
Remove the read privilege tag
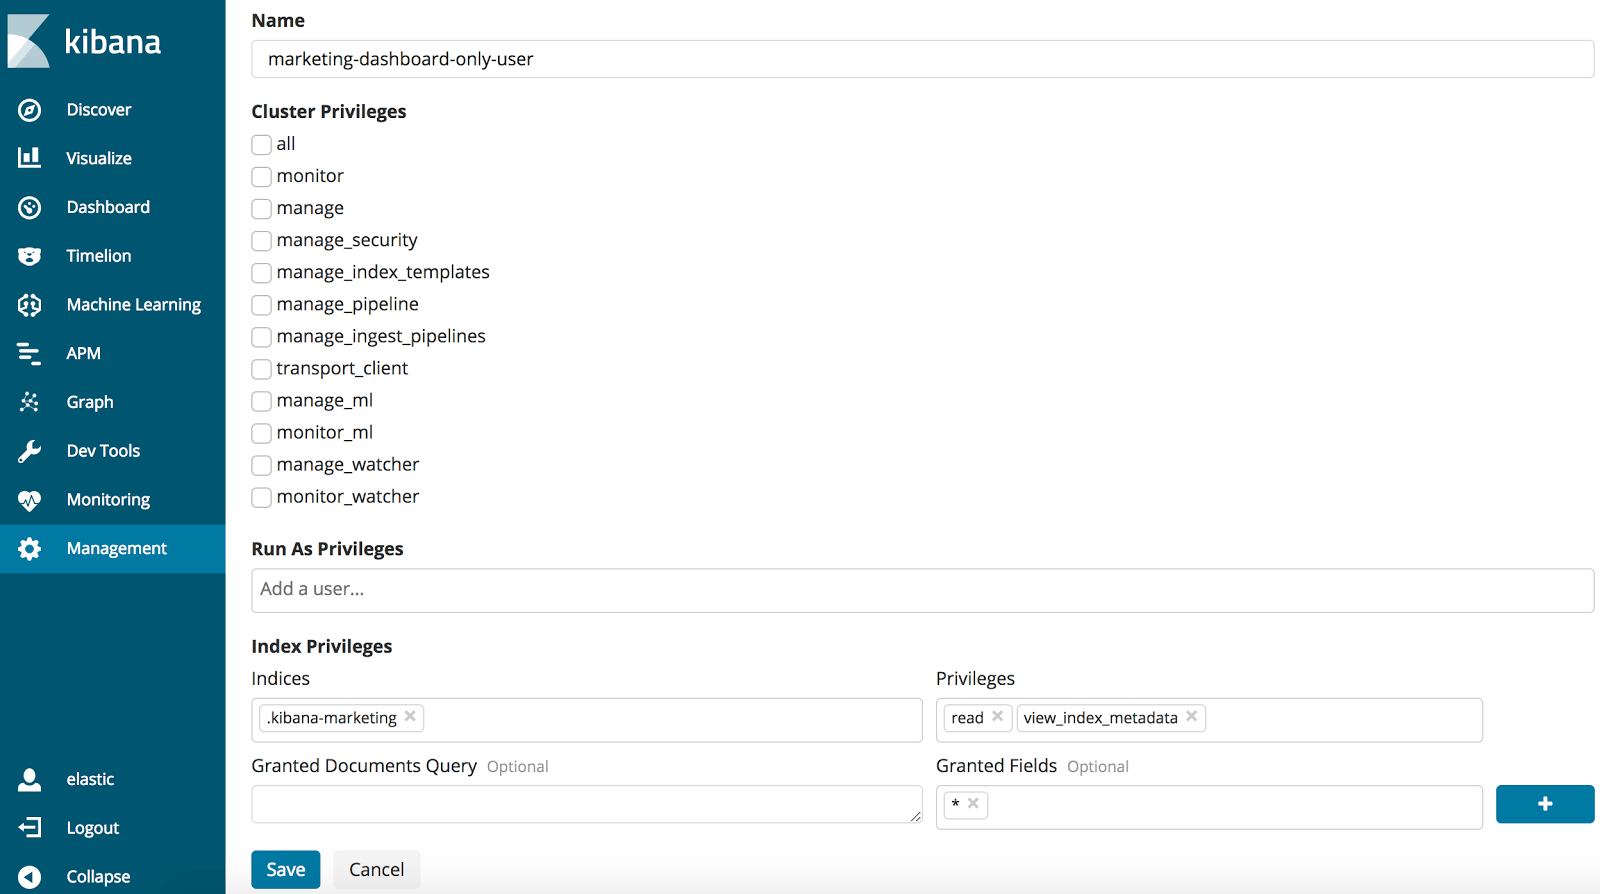point(997,717)
